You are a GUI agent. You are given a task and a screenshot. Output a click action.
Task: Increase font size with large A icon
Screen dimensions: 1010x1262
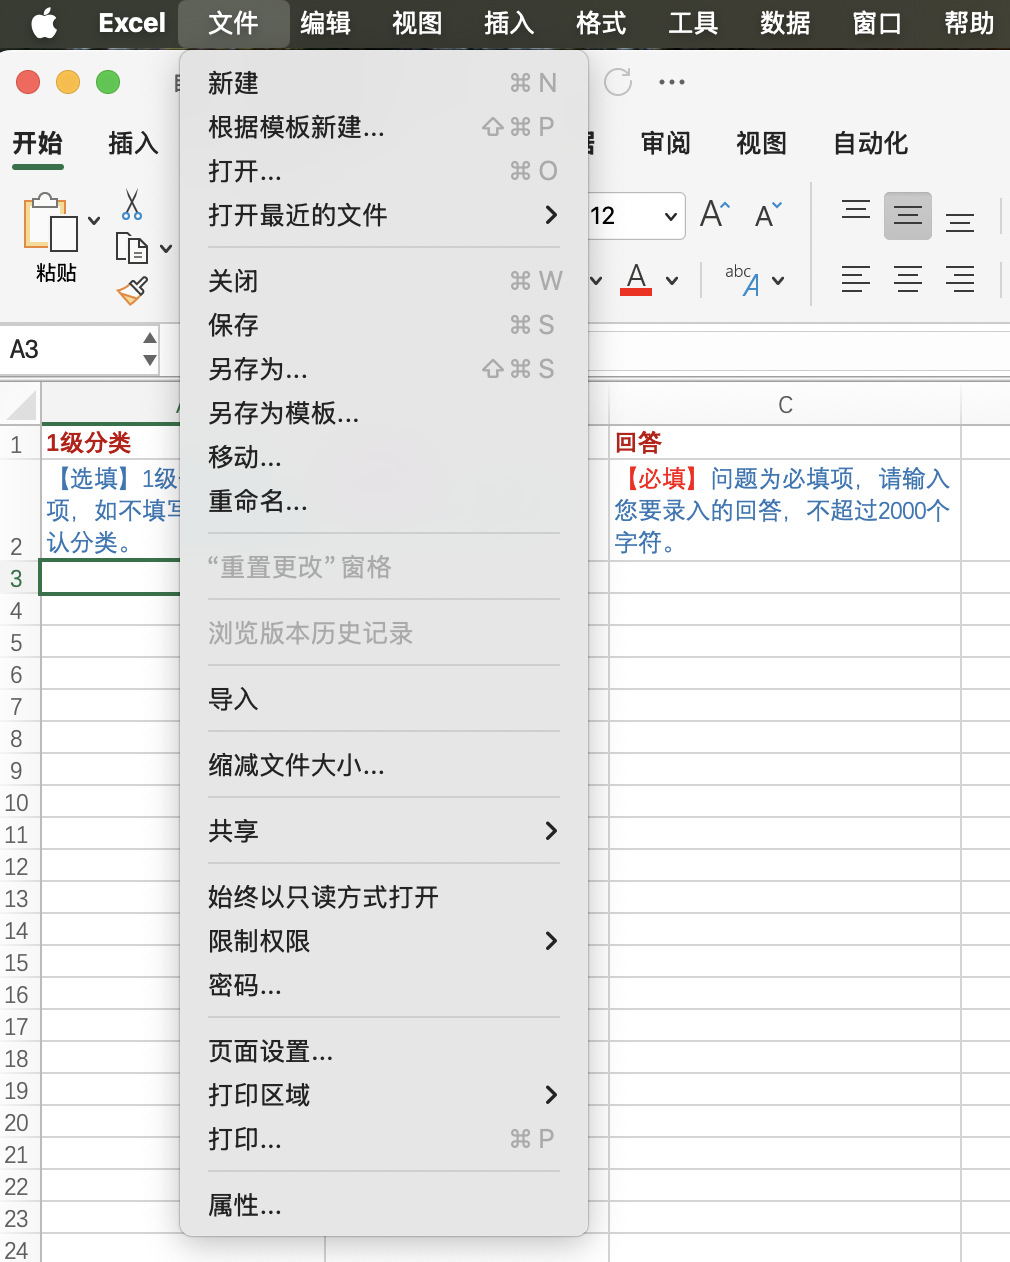click(x=715, y=214)
